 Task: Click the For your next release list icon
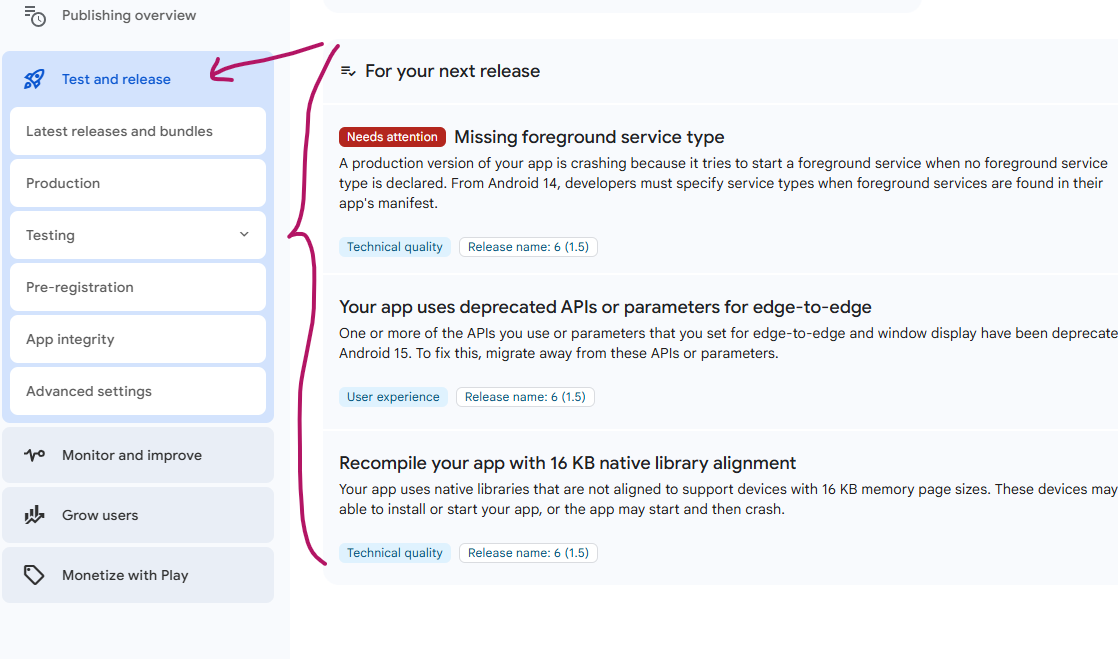(347, 70)
